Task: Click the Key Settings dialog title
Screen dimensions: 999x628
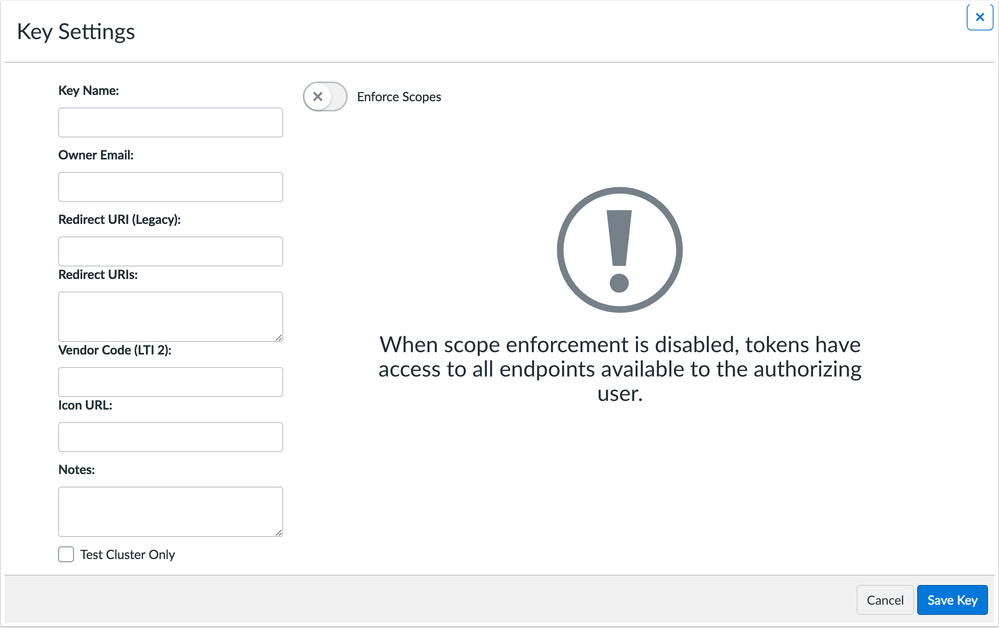Action: pyautogui.click(x=75, y=31)
